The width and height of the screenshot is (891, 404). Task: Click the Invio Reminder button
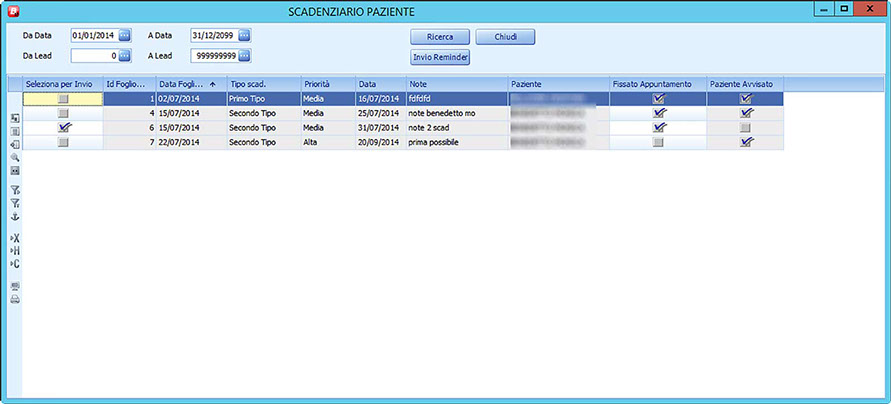point(441,57)
